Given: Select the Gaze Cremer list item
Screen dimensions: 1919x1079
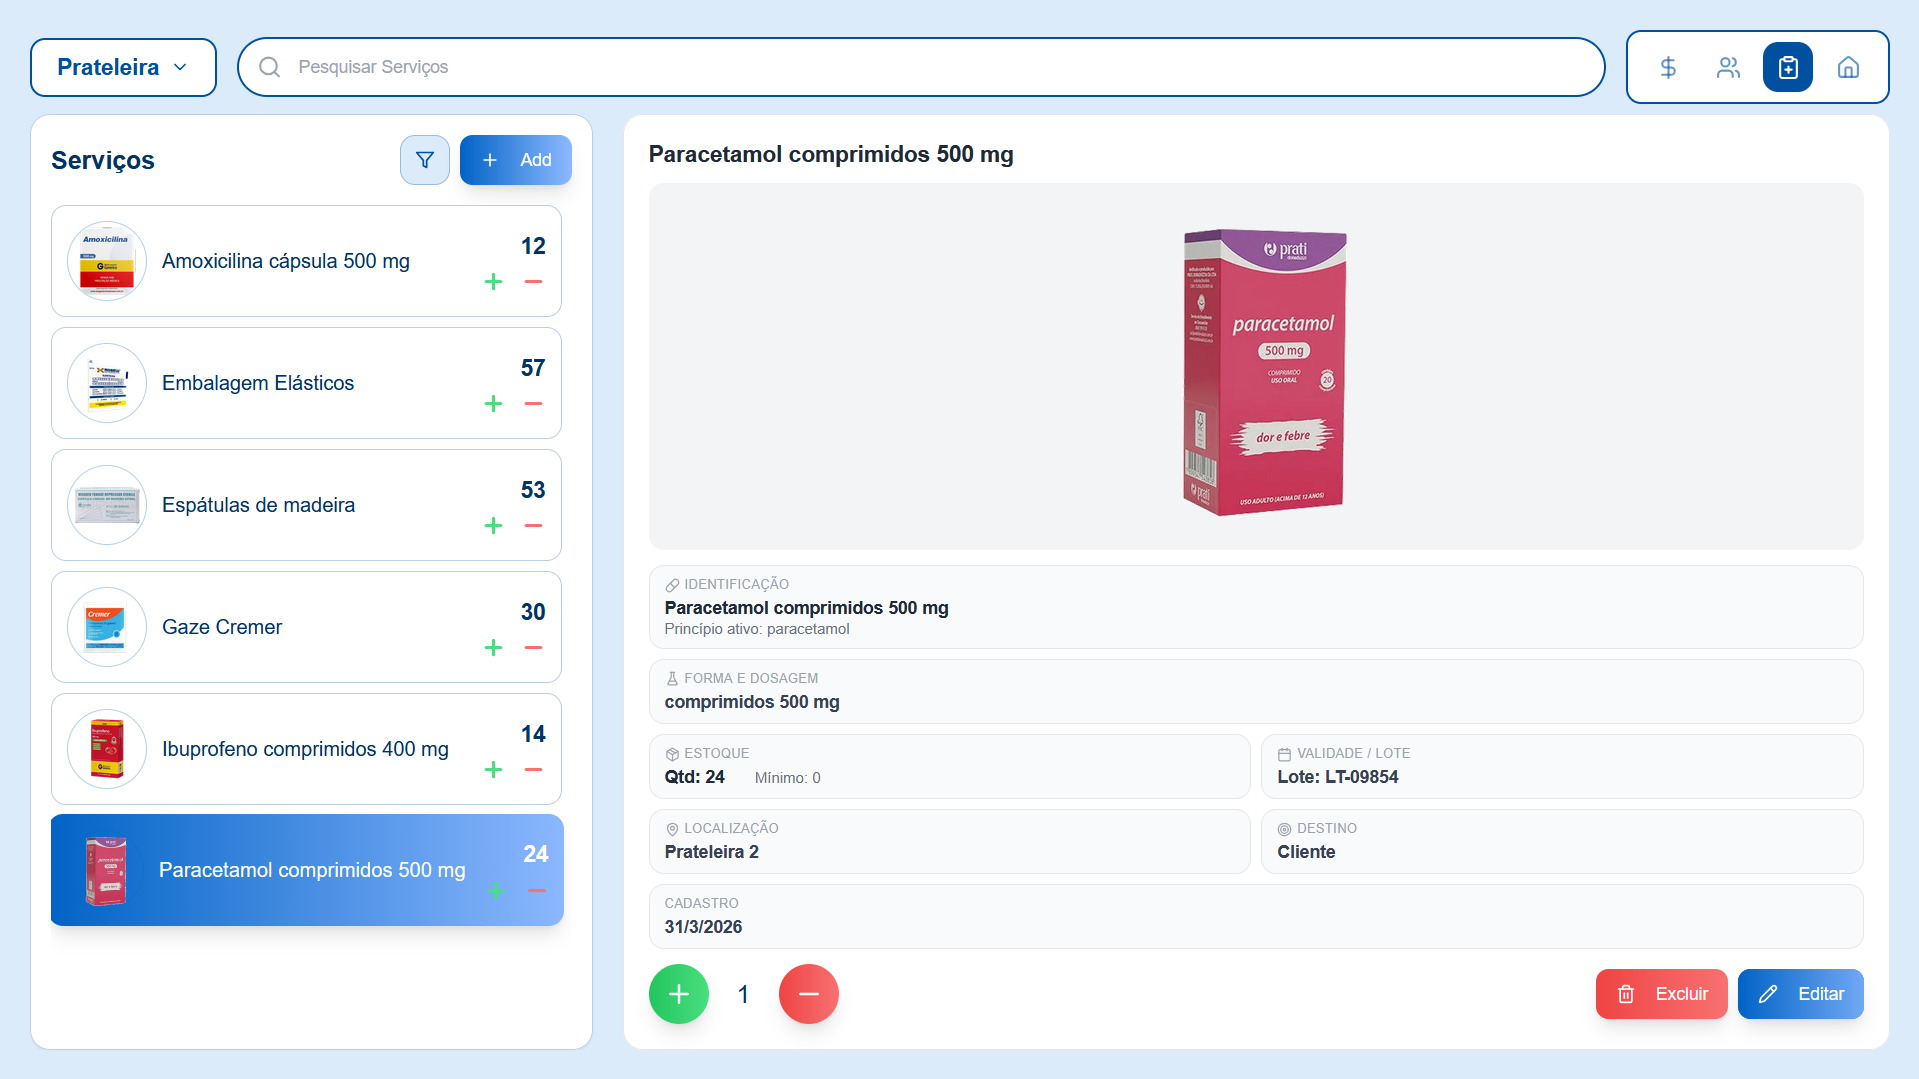Looking at the screenshot, I should (222, 627).
